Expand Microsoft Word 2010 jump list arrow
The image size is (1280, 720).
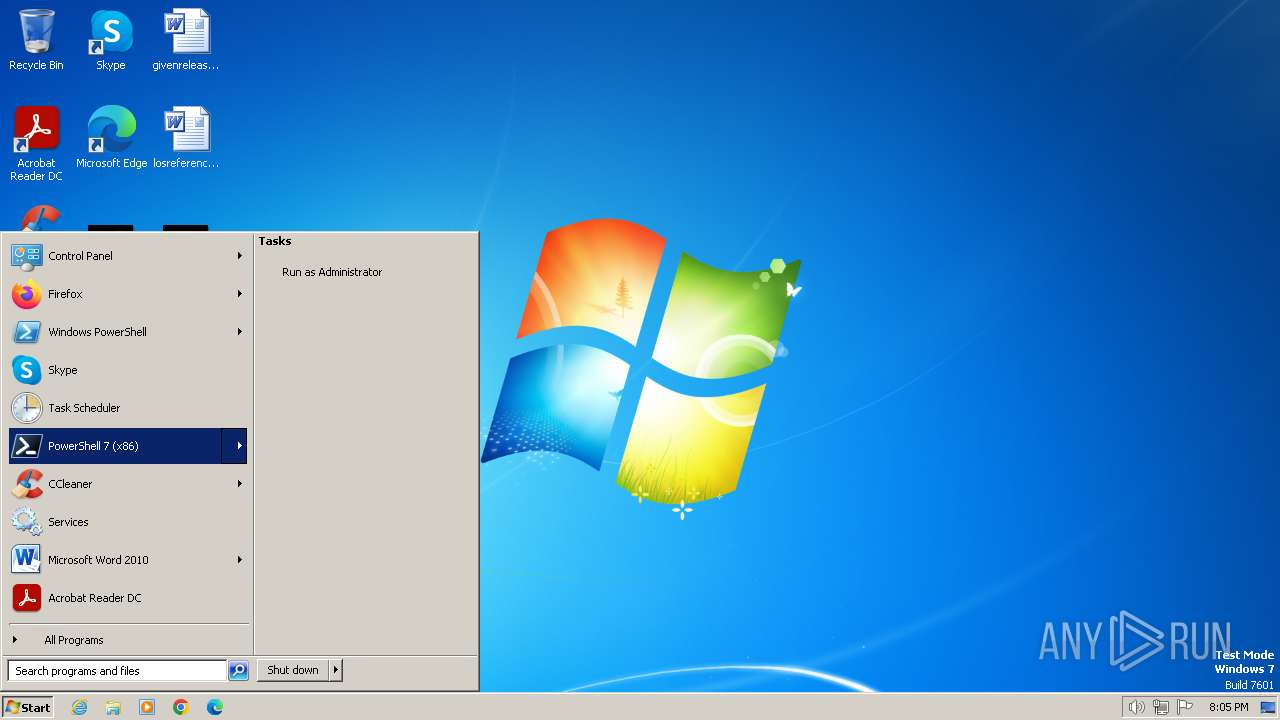click(239, 560)
